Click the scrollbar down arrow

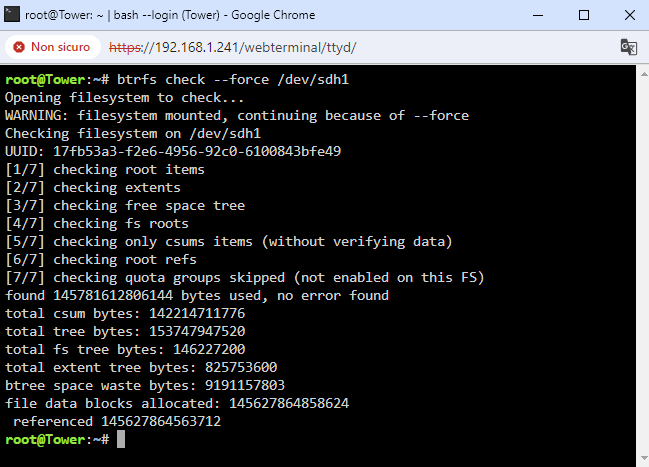644,458
